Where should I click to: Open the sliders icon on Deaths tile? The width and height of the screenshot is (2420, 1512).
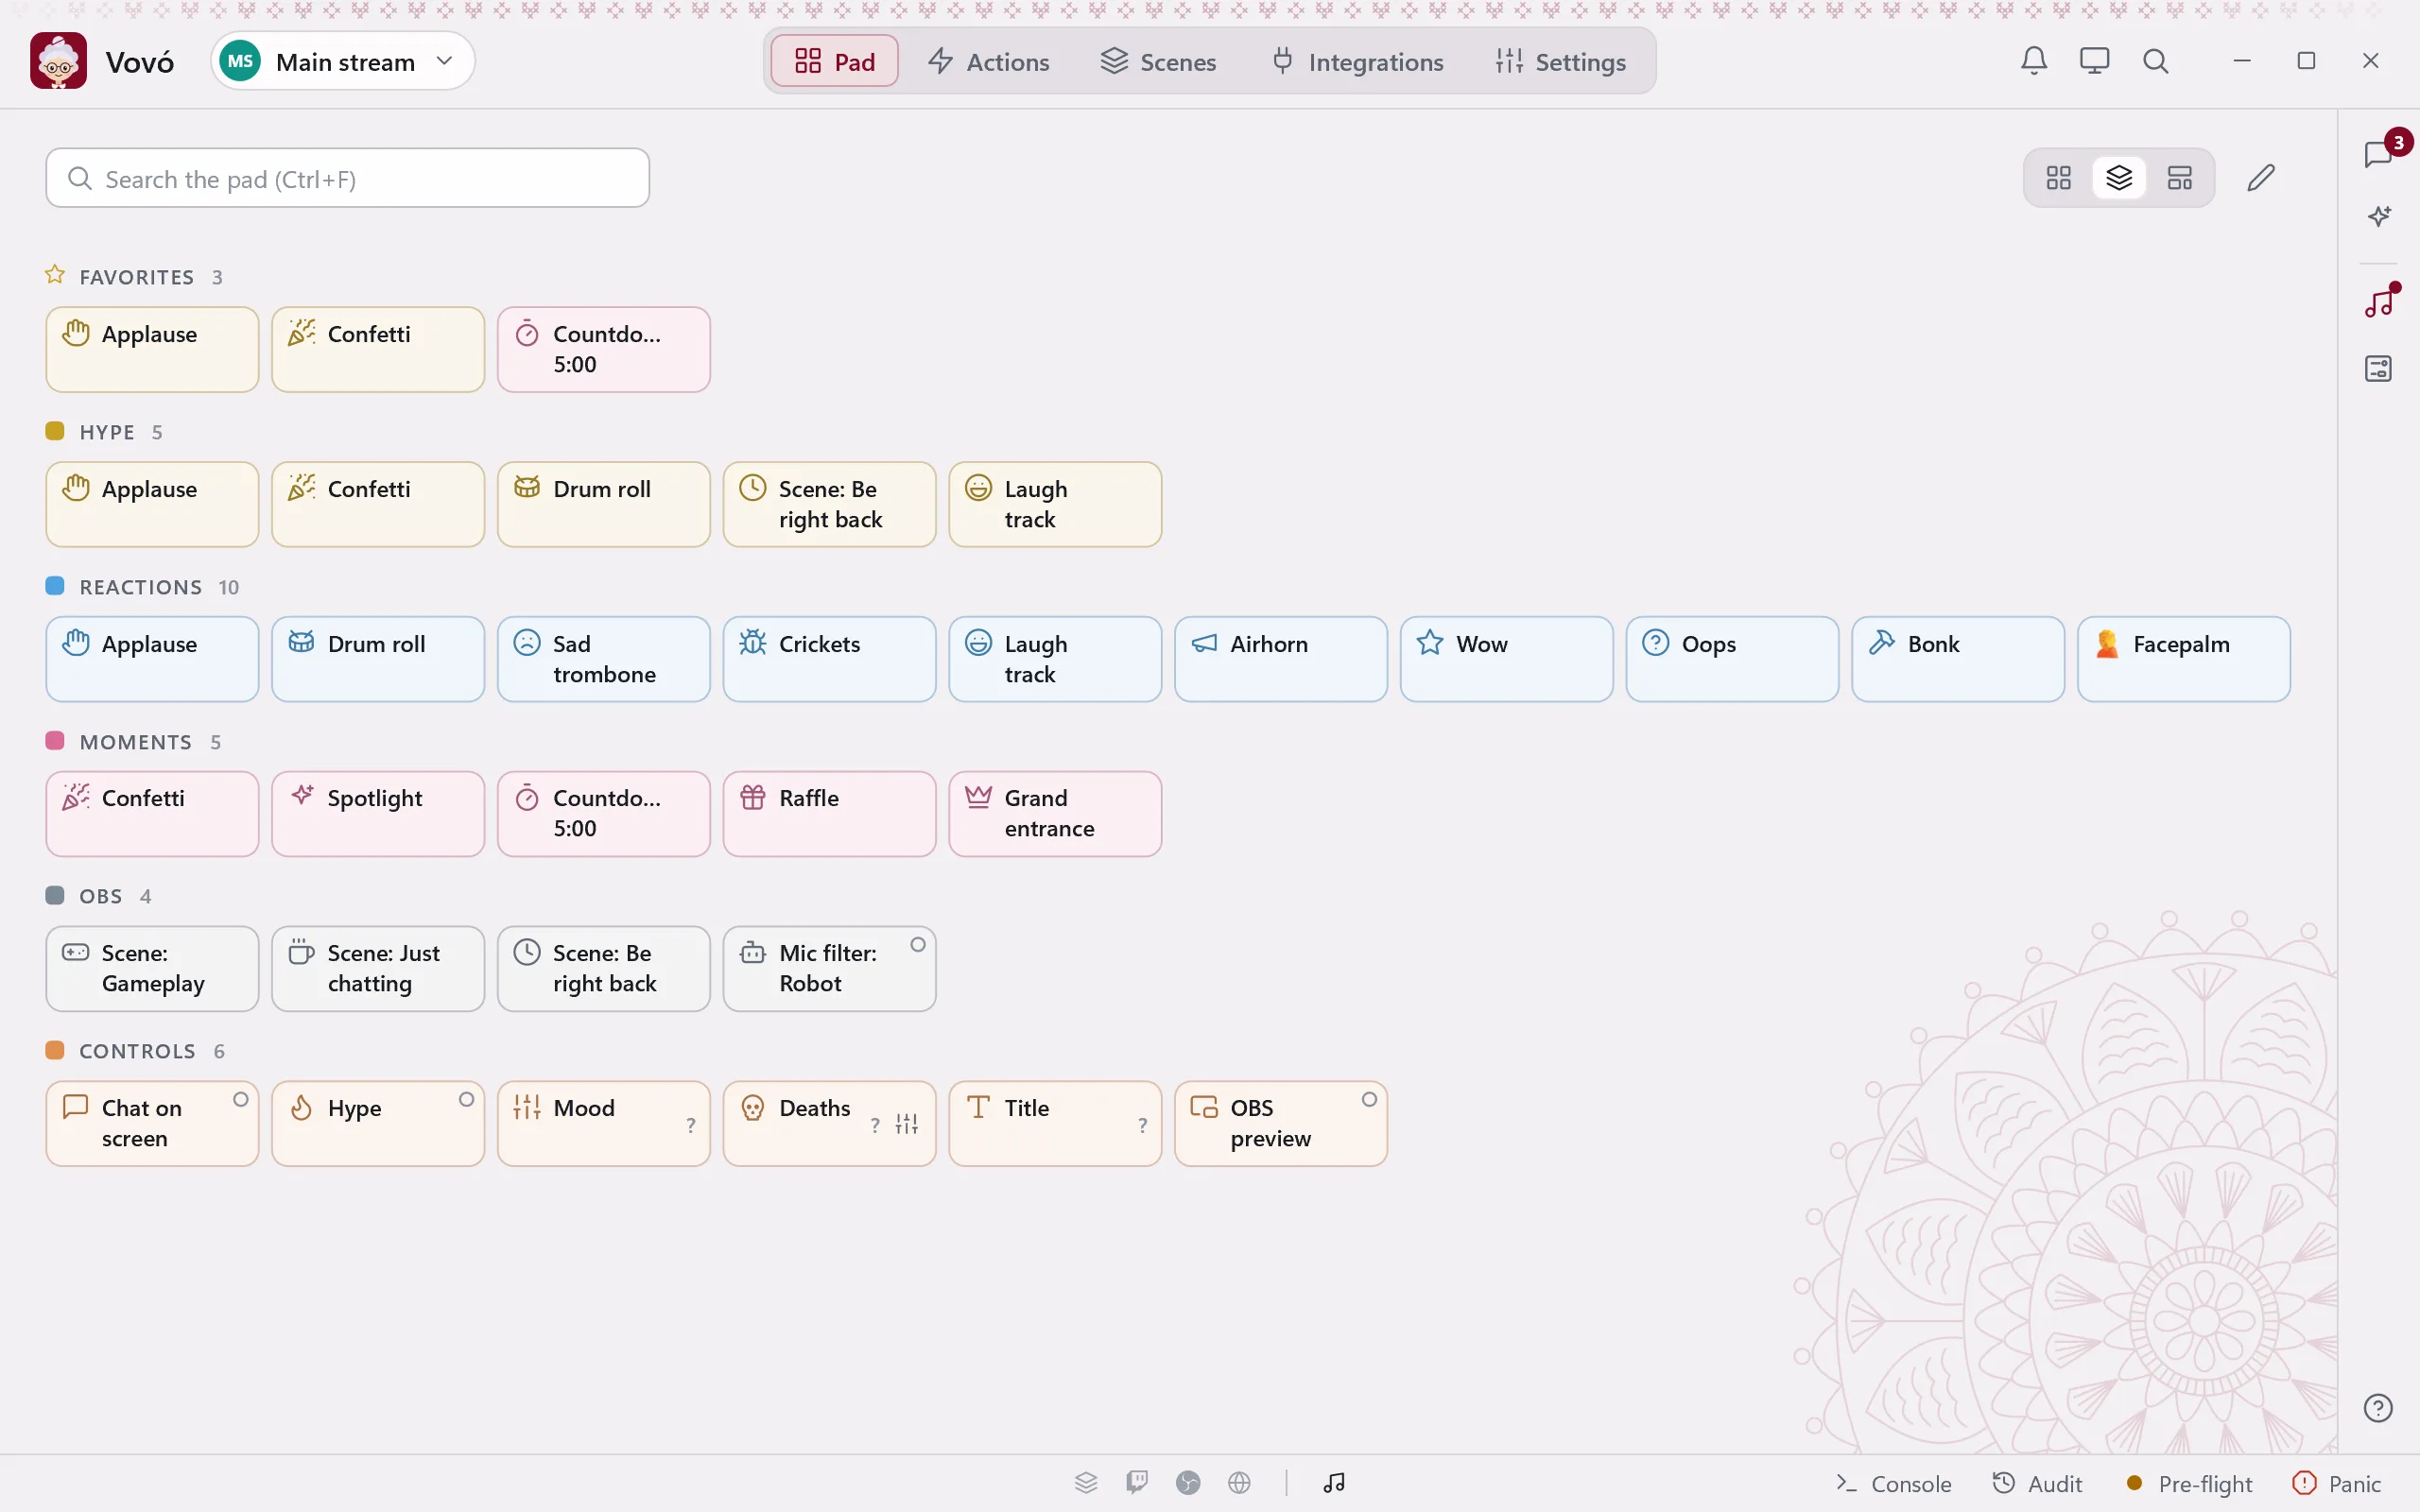[x=907, y=1124]
